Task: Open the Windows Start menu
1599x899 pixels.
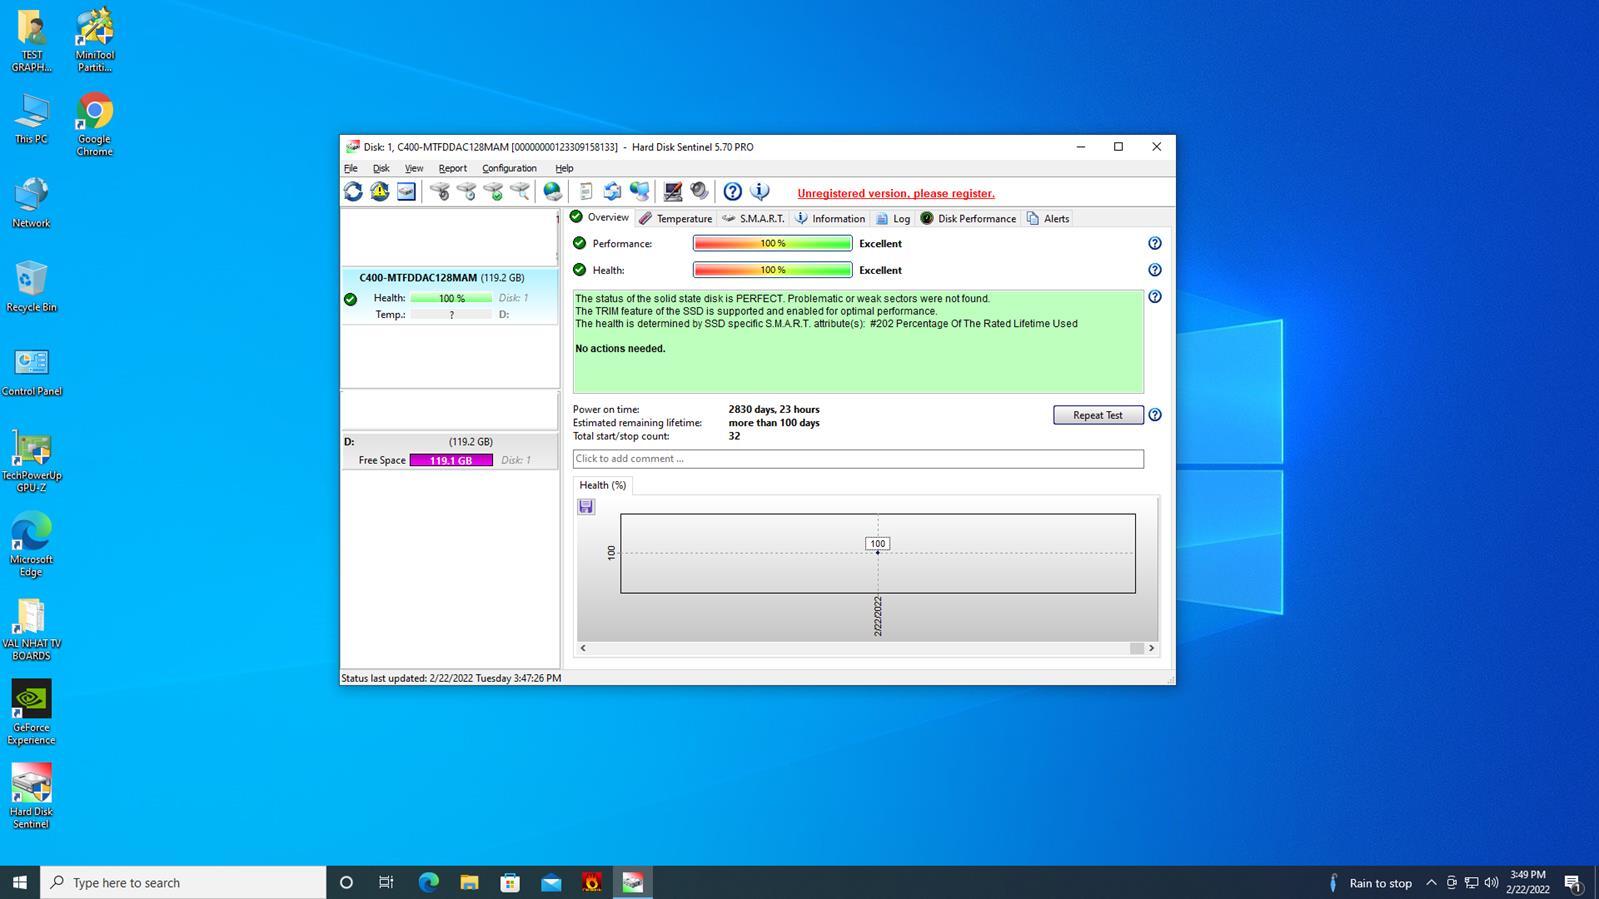Action: click(x=19, y=882)
